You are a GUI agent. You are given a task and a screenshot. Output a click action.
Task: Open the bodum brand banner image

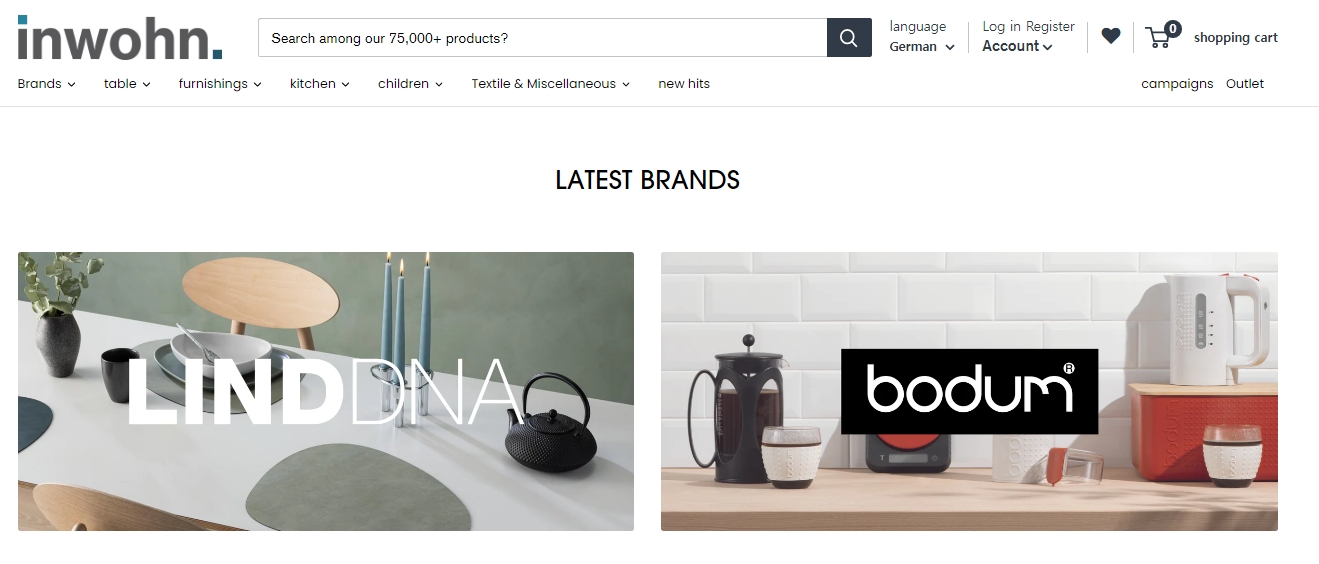(x=969, y=391)
